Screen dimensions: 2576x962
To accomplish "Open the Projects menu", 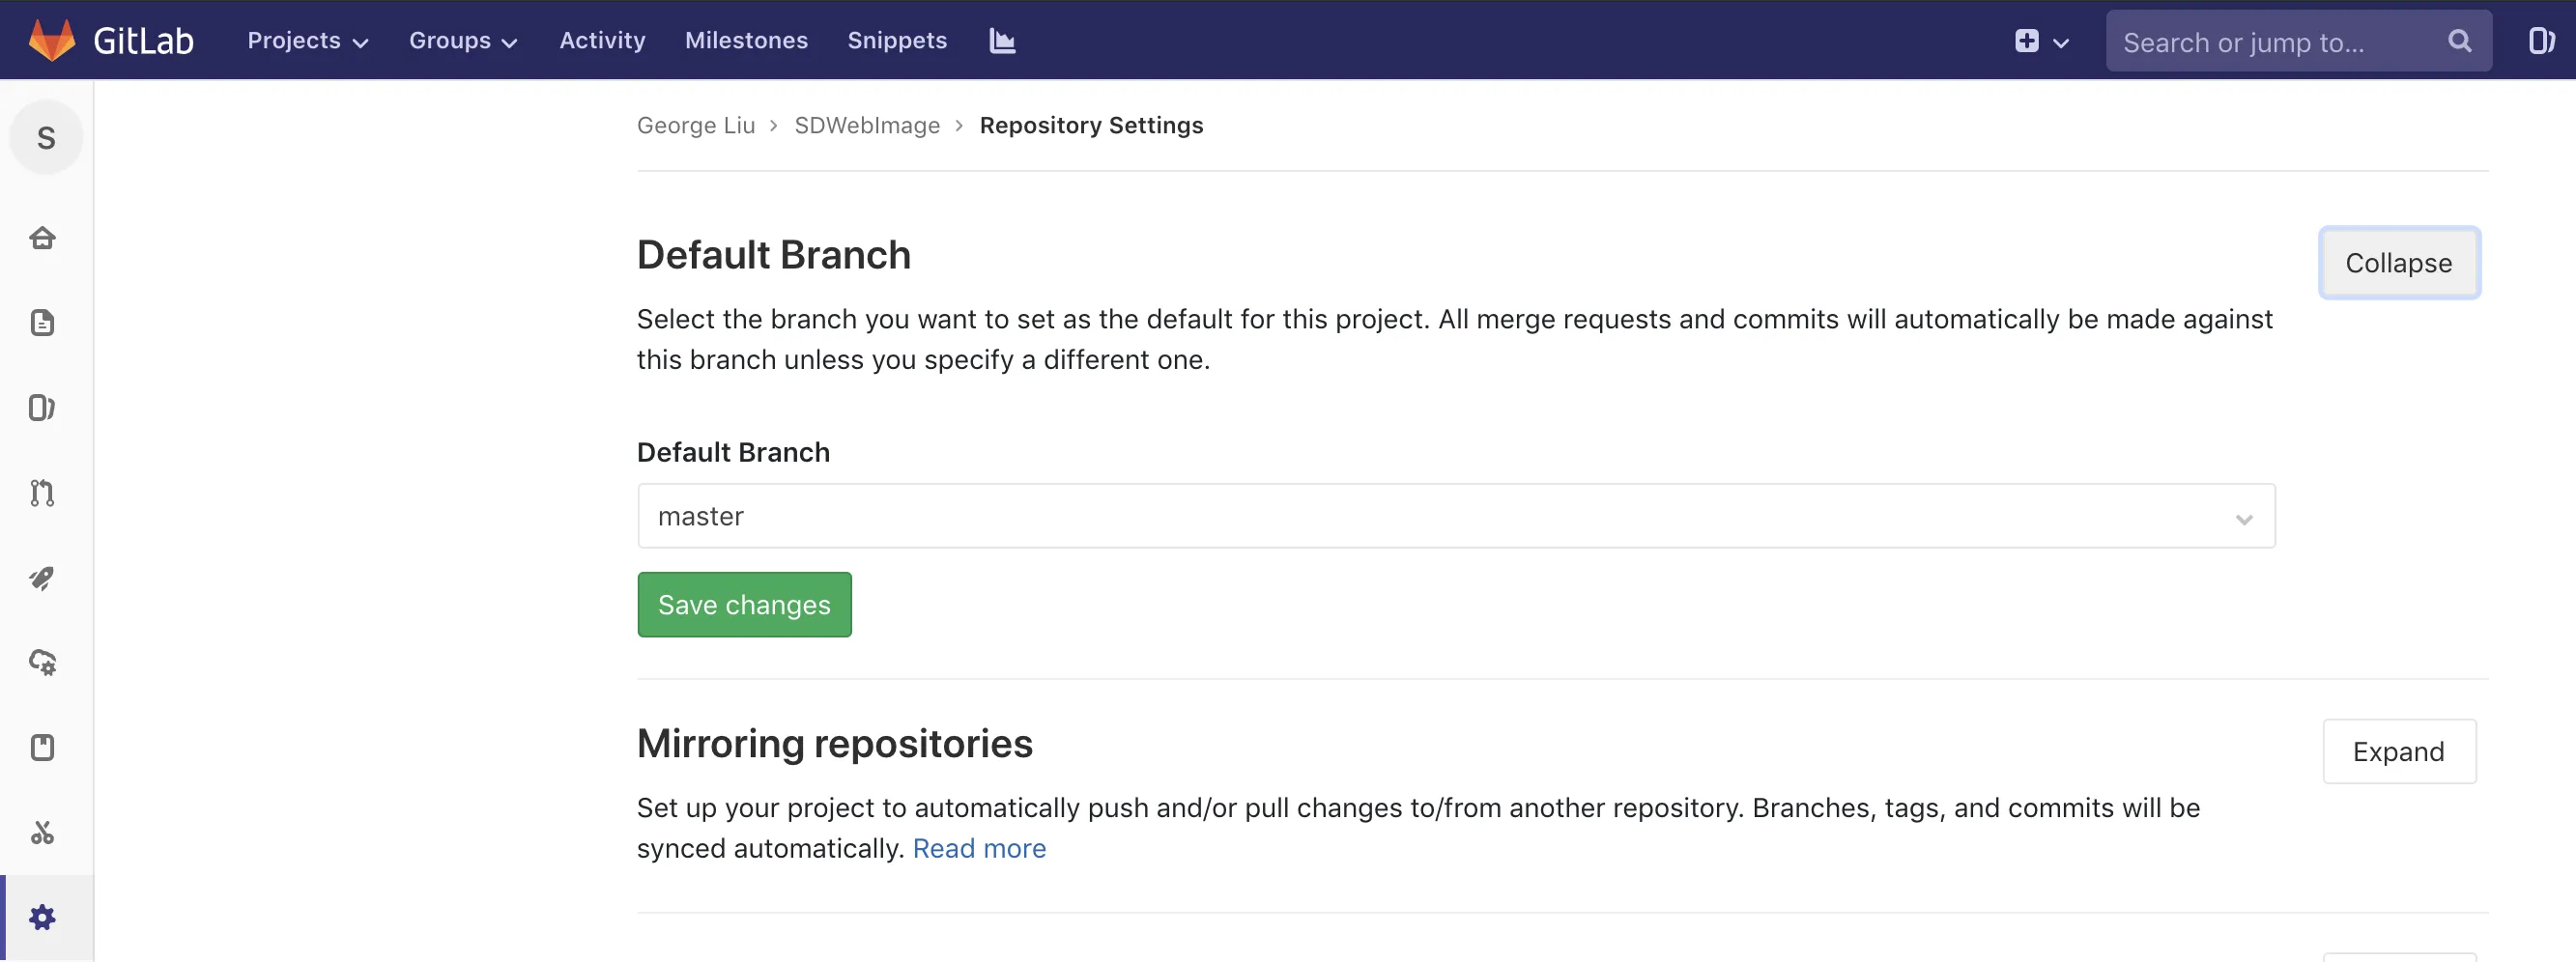I will [307, 40].
